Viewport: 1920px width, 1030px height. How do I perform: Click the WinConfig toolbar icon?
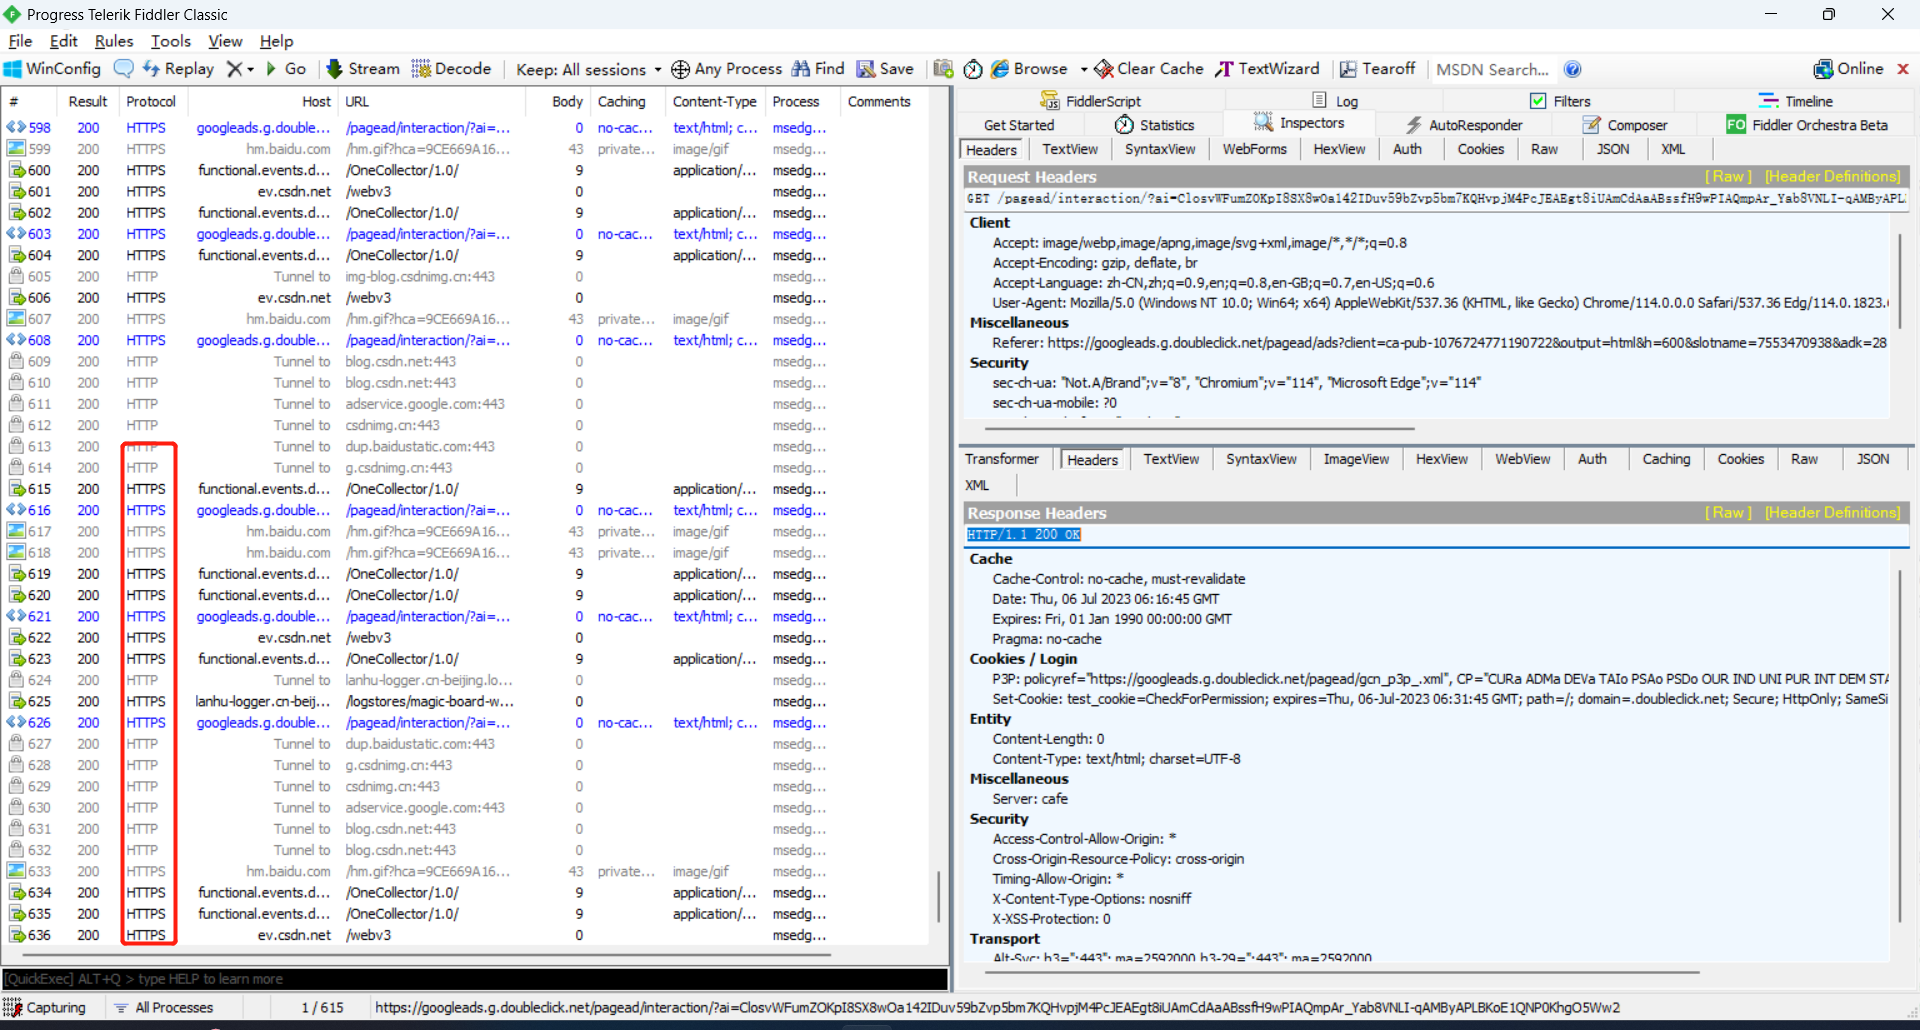tap(13, 69)
